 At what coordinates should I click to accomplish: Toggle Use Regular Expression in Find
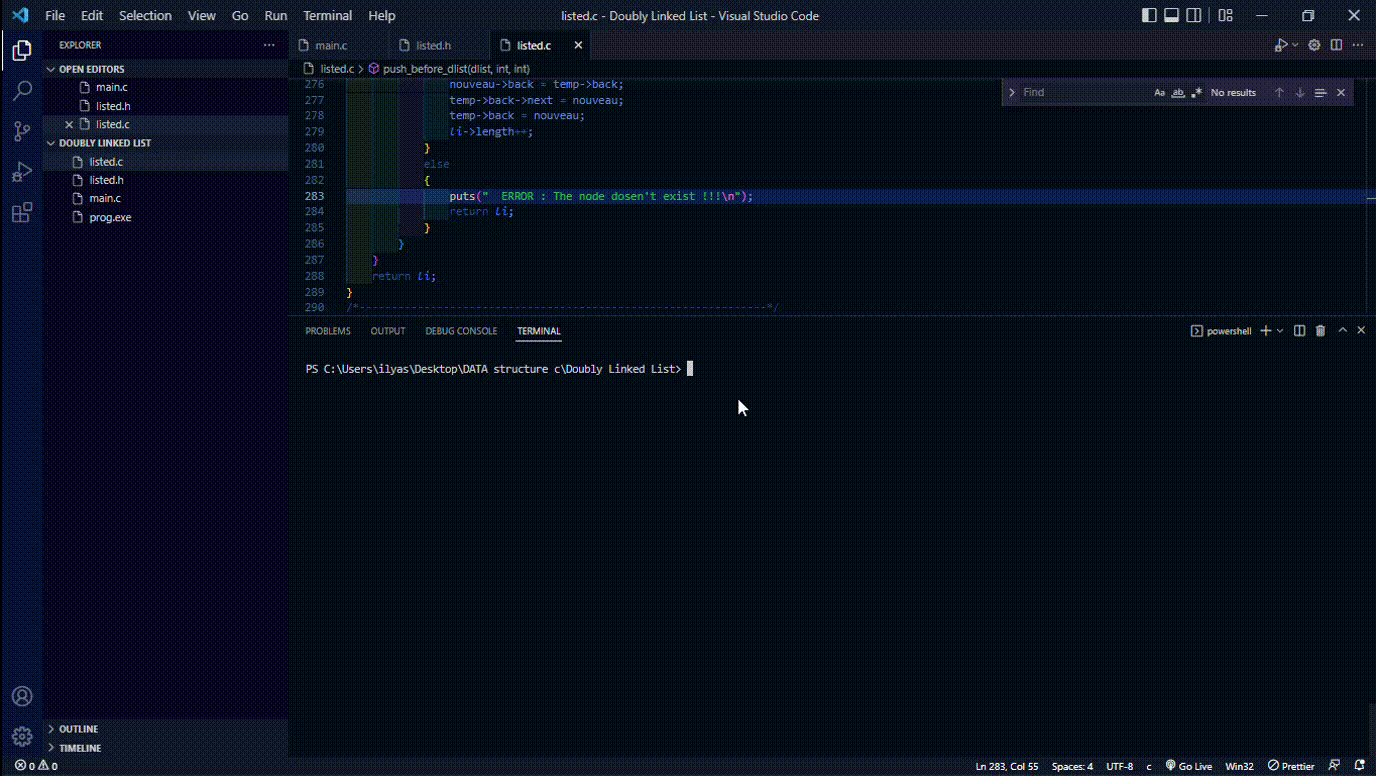point(1196,92)
